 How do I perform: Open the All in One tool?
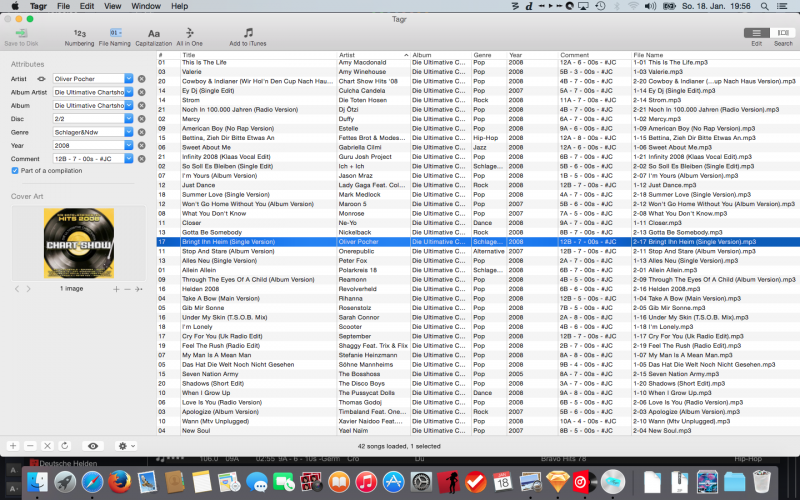(189, 33)
